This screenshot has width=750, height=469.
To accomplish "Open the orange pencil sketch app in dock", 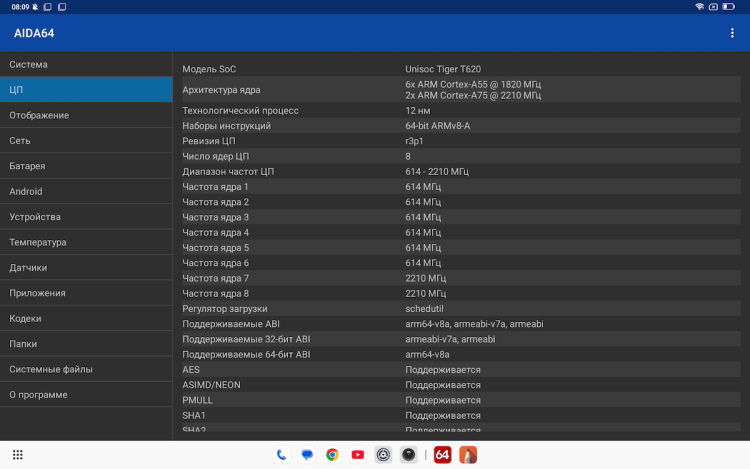I will coord(468,455).
